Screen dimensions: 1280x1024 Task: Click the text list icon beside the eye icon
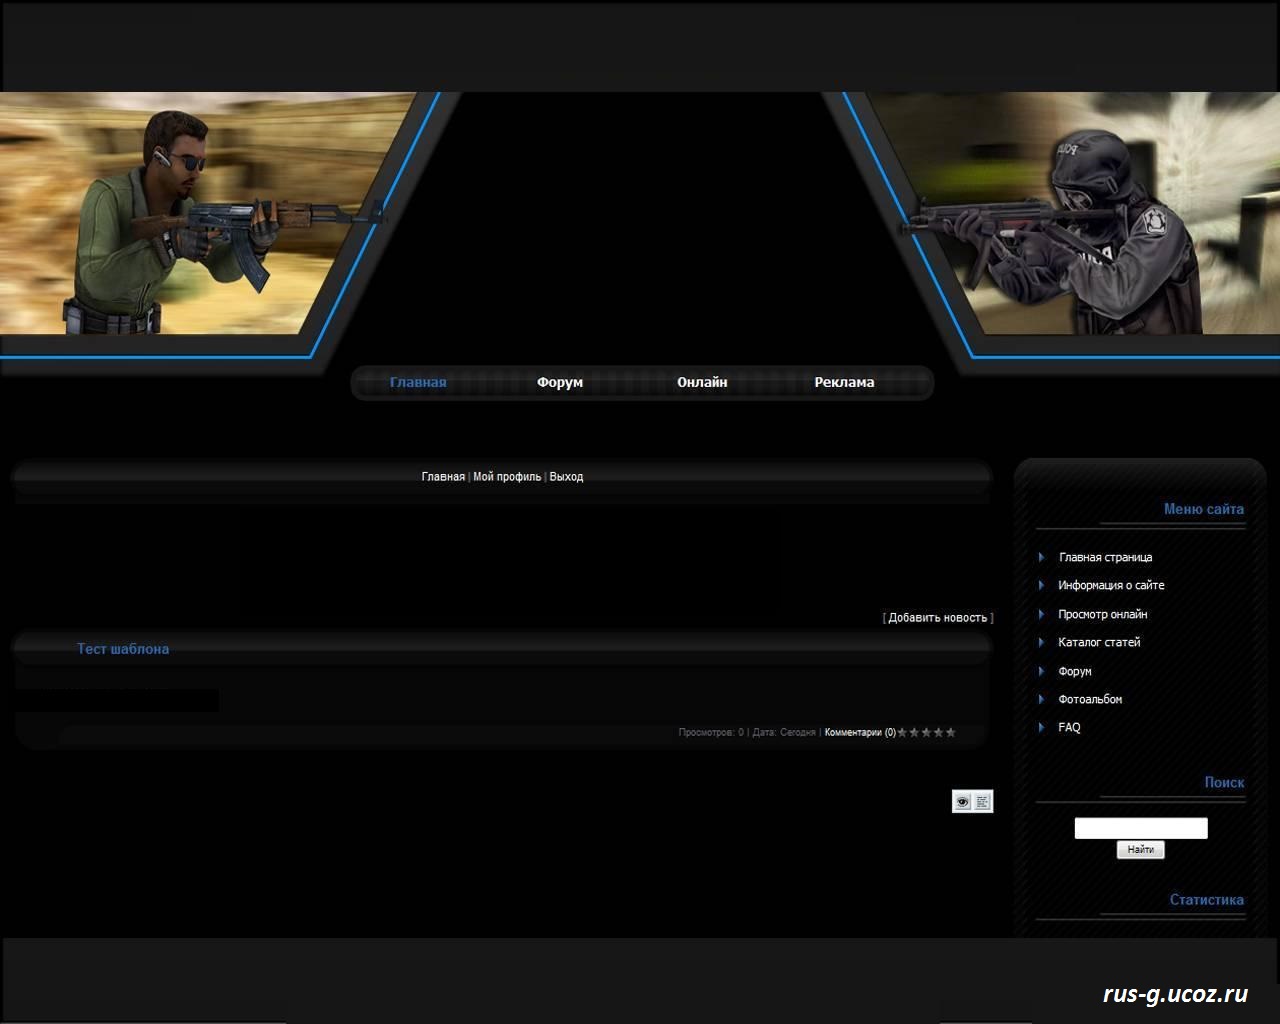pyautogui.click(x=983, y=801)
